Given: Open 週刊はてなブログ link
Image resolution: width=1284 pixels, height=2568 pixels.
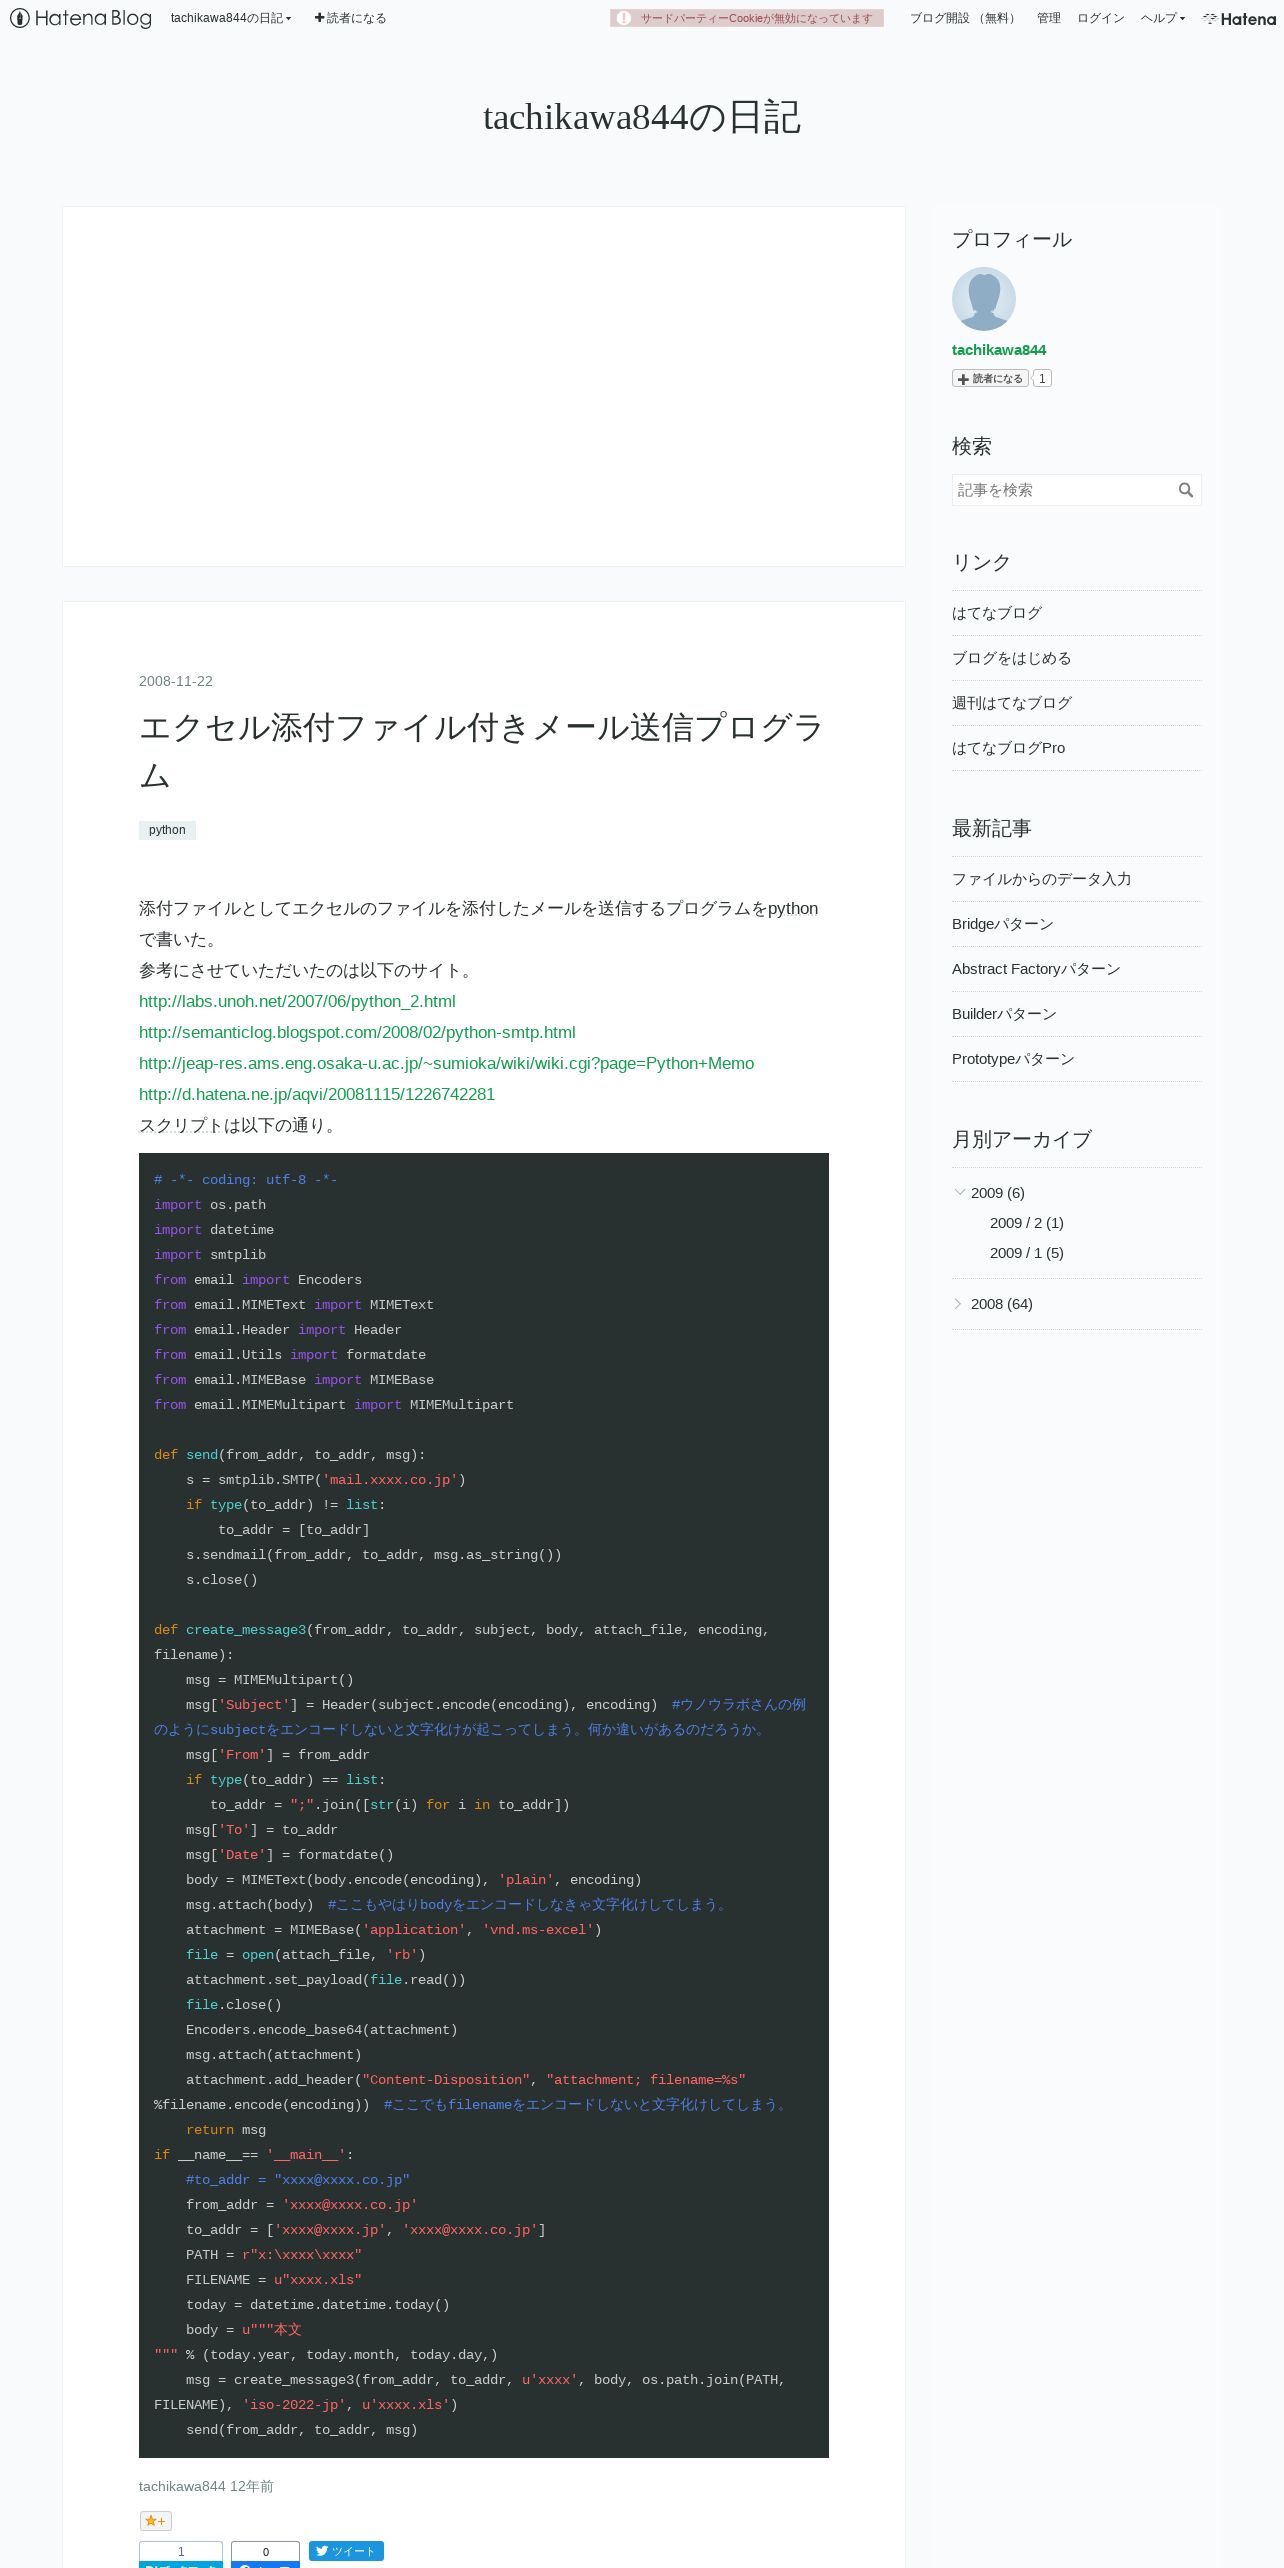Looking at the screenshot, I should (1012, 703).
